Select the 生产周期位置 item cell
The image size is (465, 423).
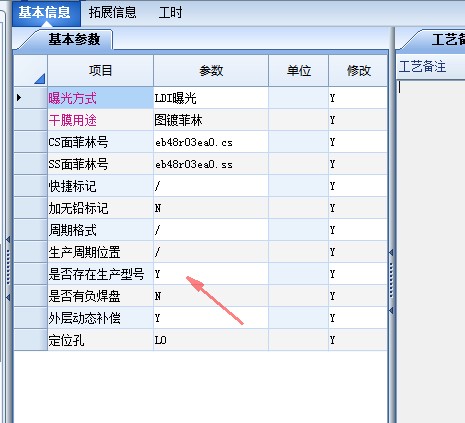point(100,252)
